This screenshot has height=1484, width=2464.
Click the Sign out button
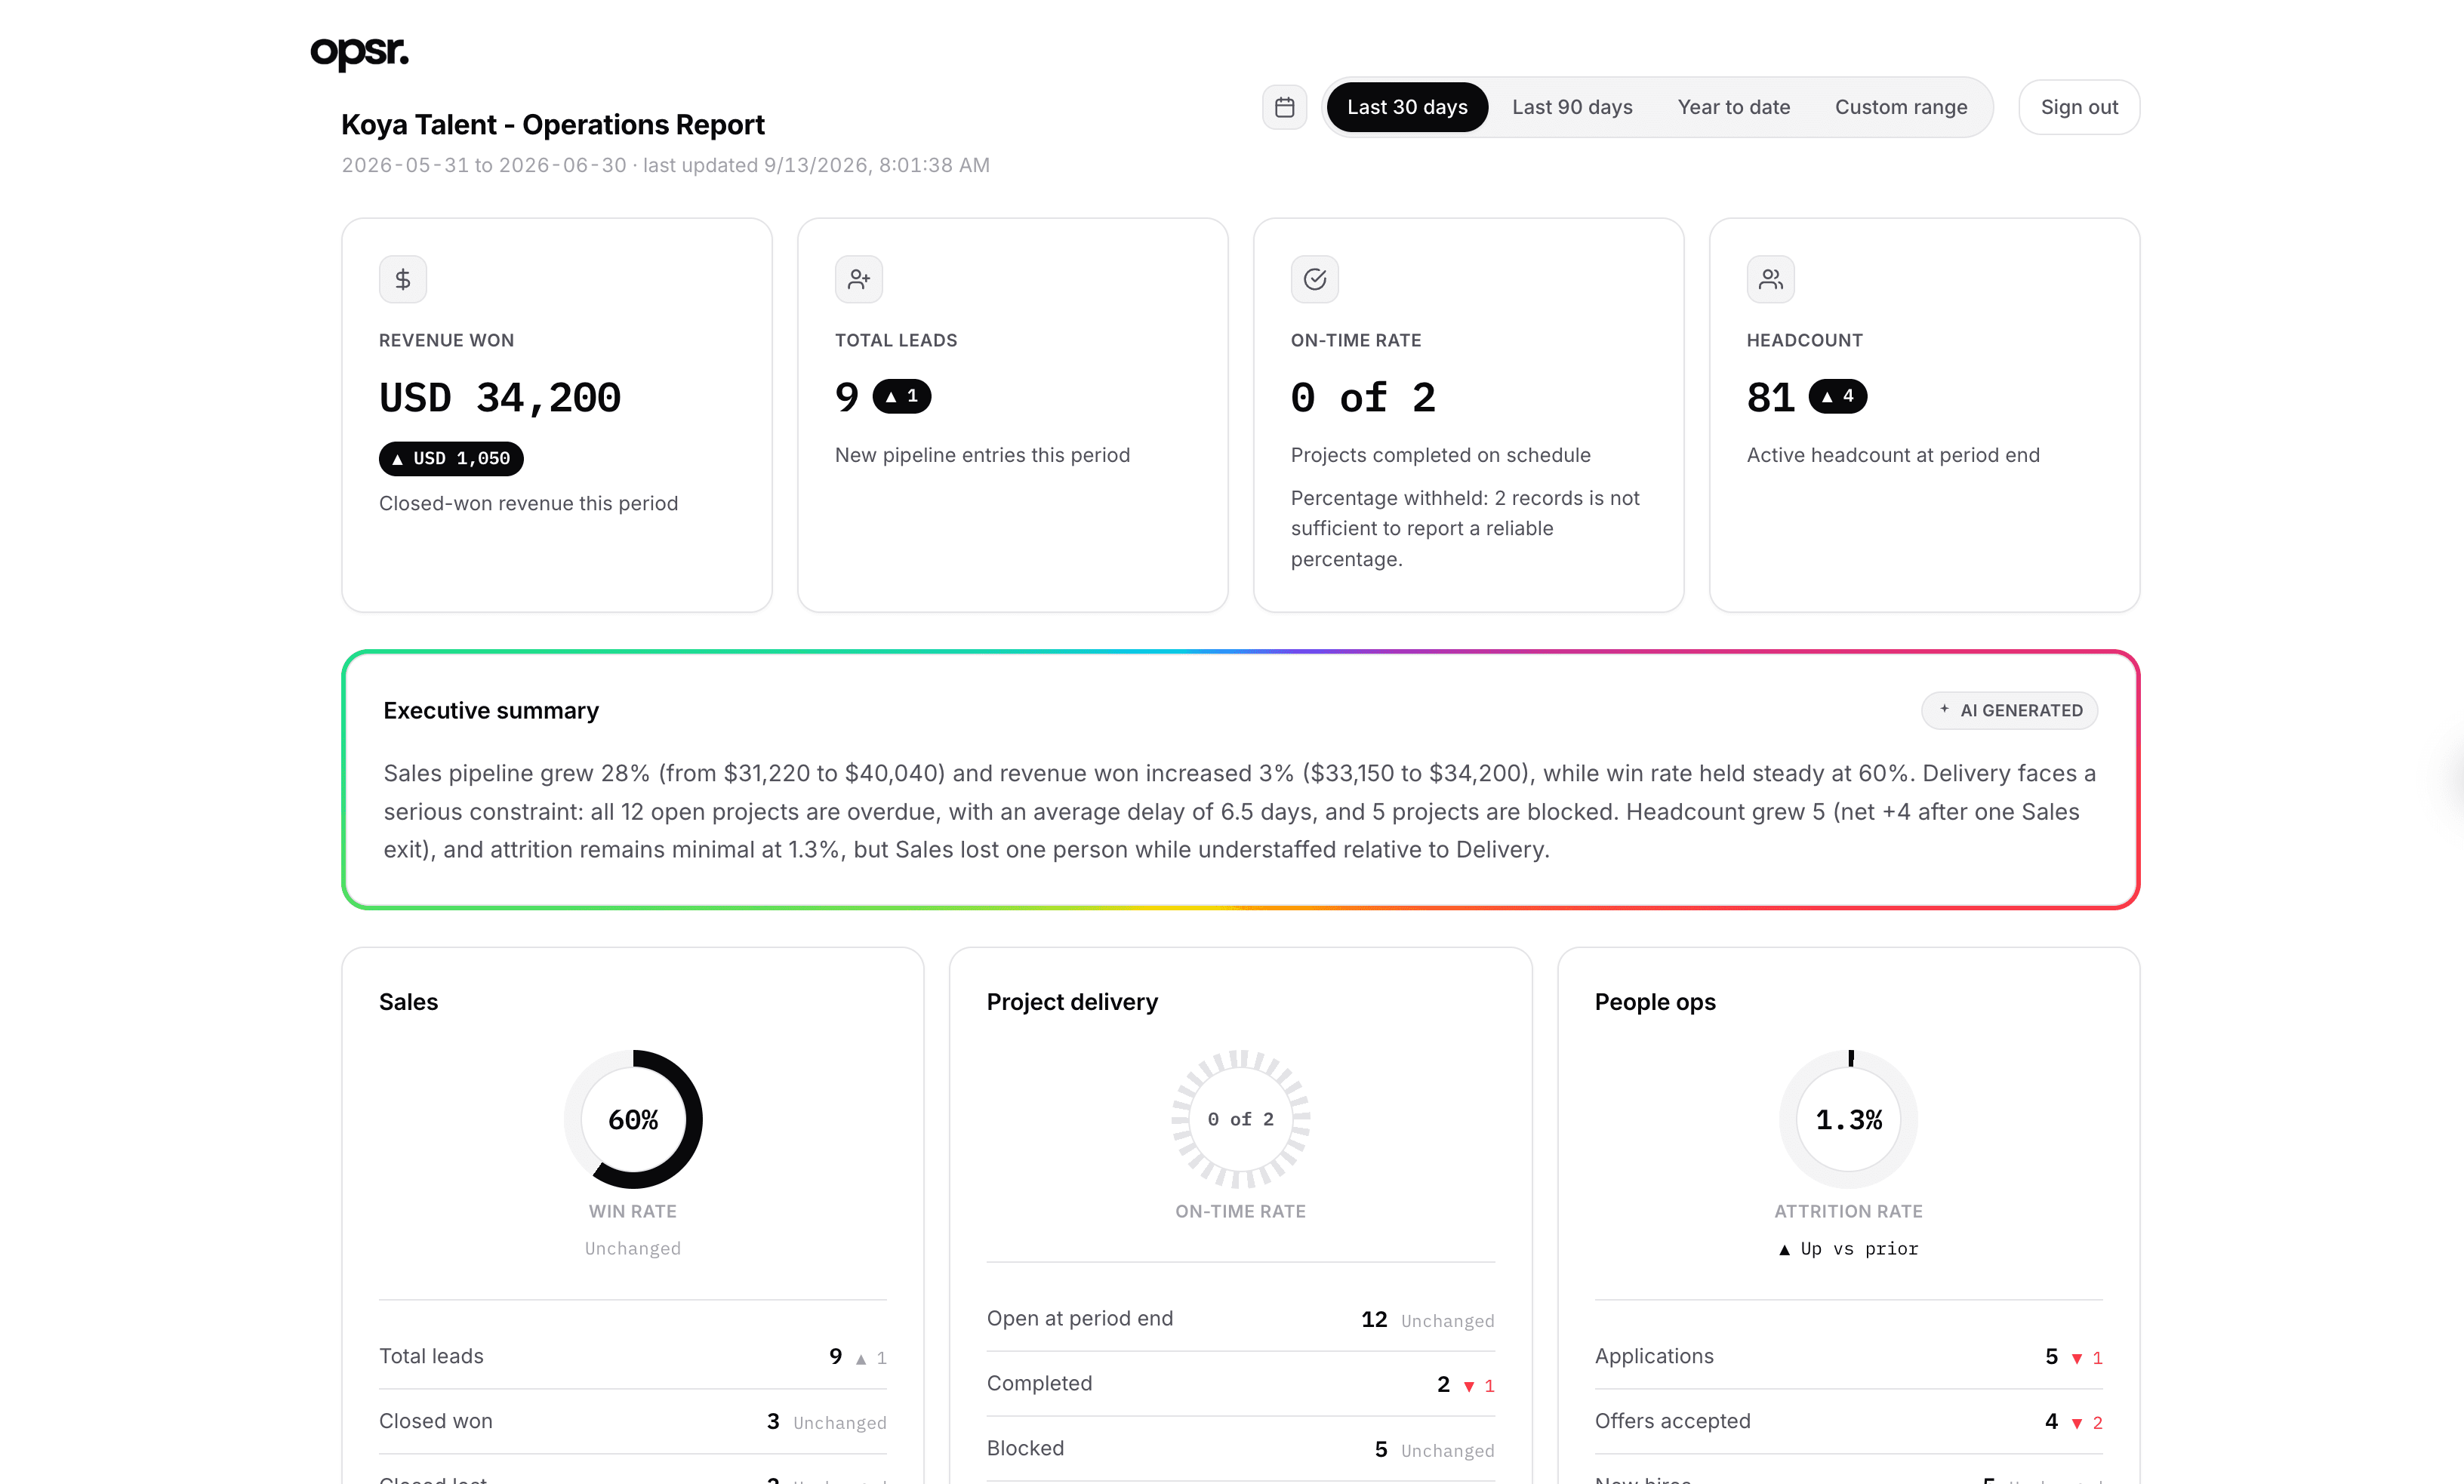(2079, 107)
